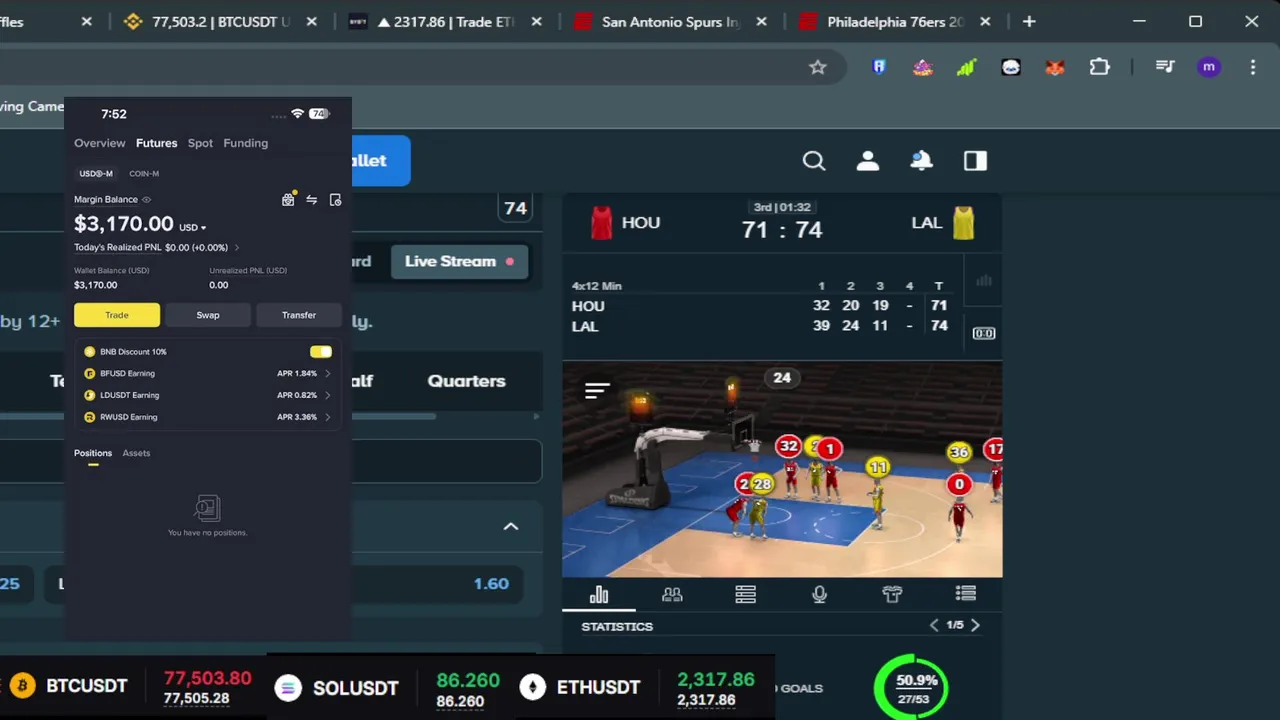Open a new browser tab
This screenshot has height=720, width=1280.
click(1029, 21)
